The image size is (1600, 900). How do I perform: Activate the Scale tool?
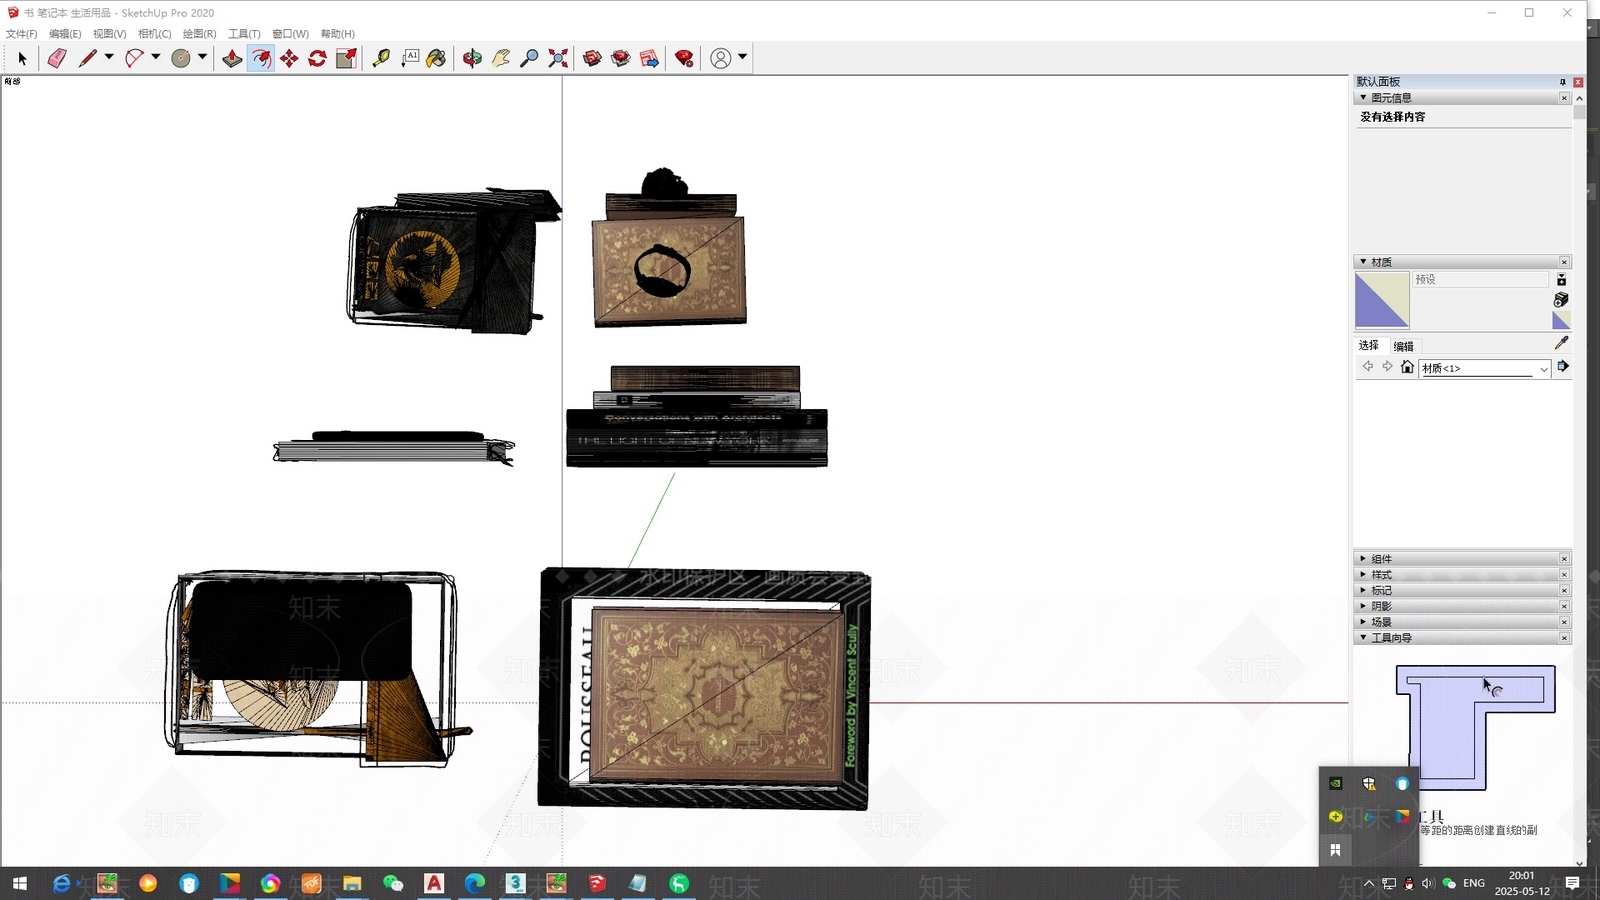coord(346,59)
